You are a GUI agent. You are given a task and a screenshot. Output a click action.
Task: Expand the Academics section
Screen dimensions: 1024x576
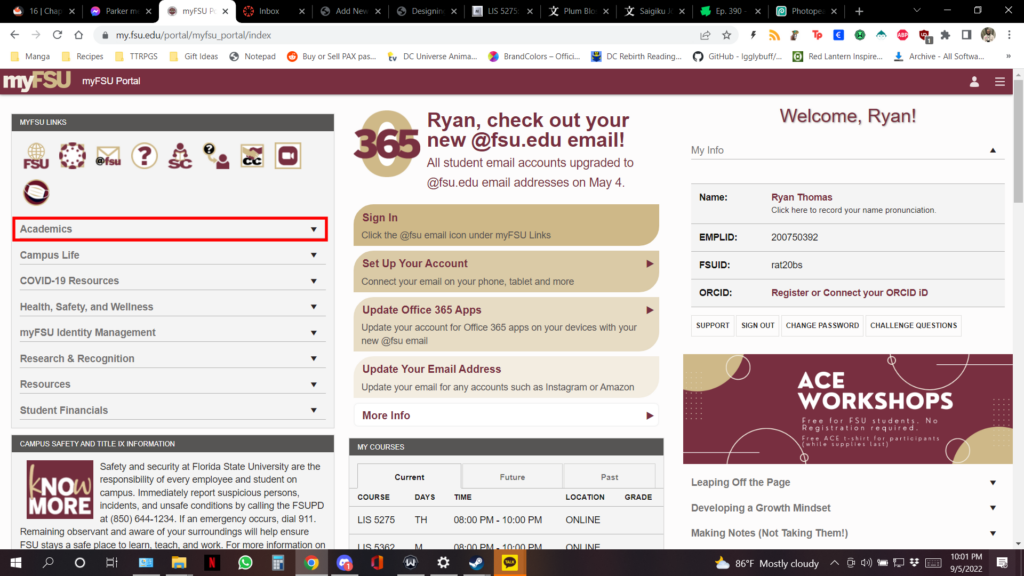tap(170, 229)
